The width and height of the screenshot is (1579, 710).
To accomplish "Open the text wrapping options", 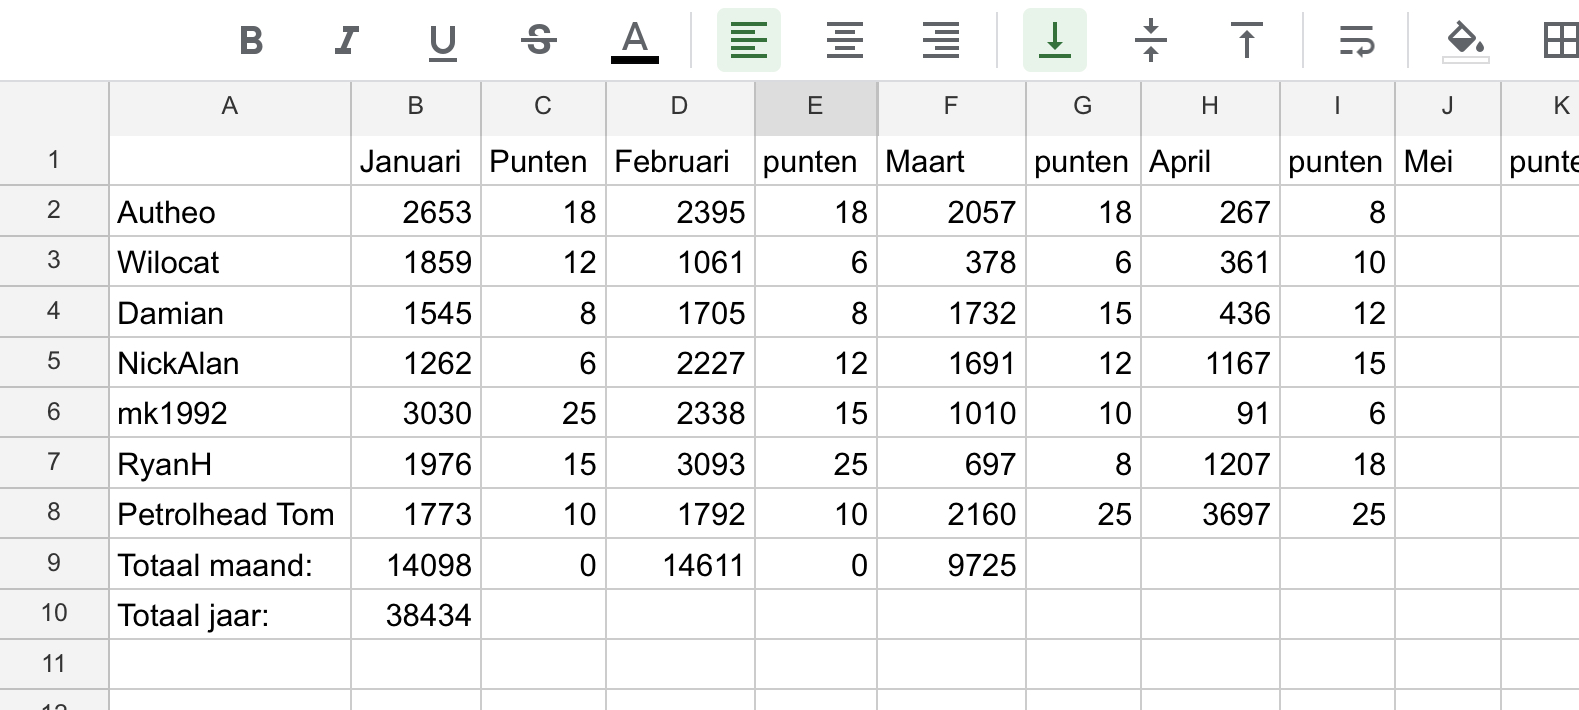I will pos(1356,41).
